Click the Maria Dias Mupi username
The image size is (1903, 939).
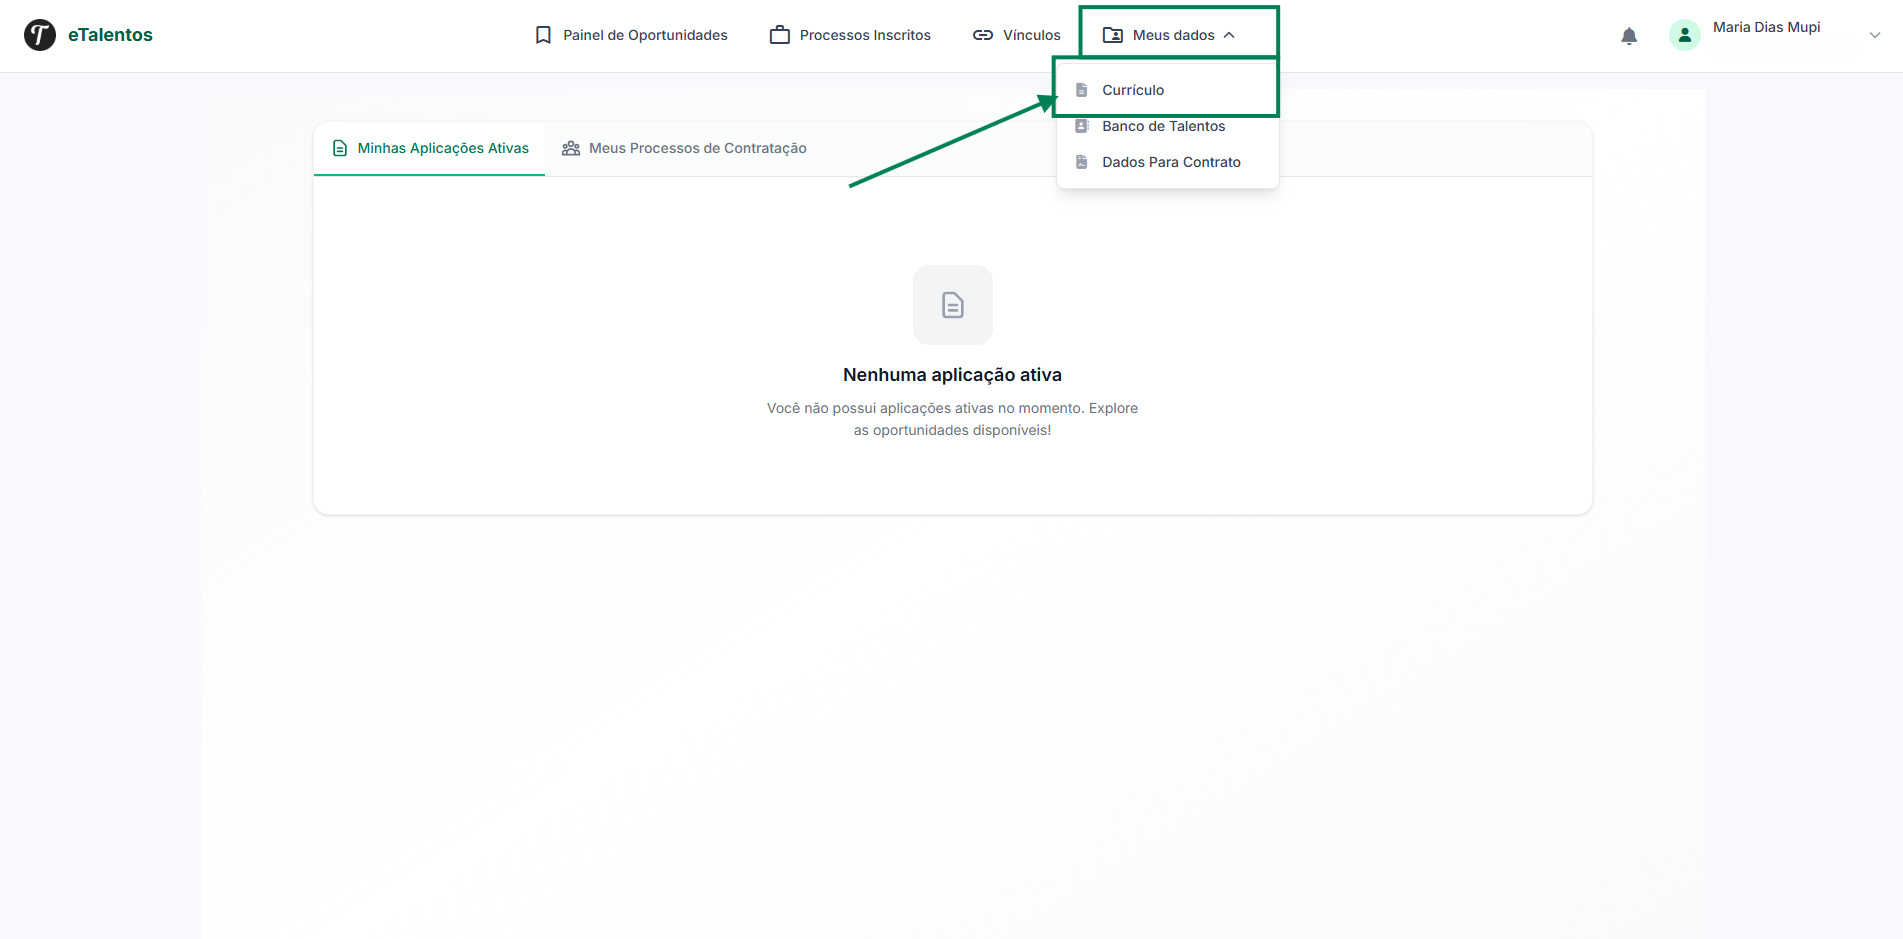1766,27
